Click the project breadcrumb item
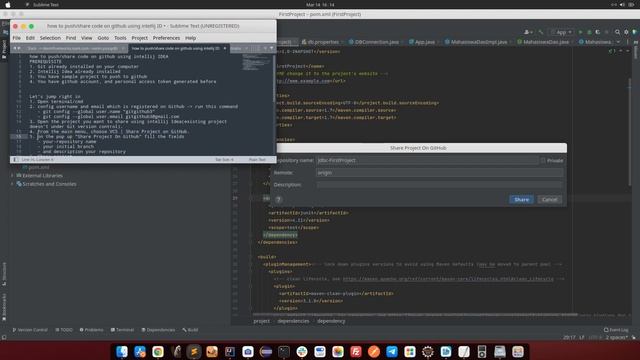The height and width of the screenshot is (360, 640). click(x=262, y=321)
